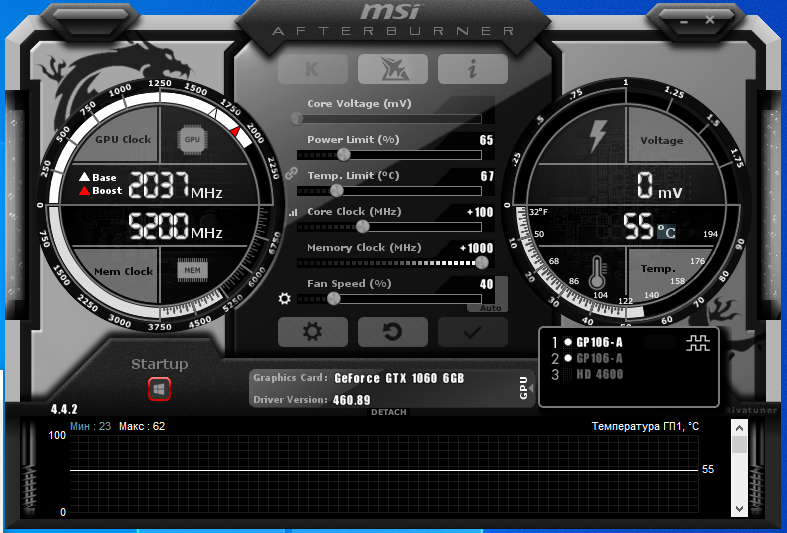Click the Power Limit value 65
Screen dimensions: 787x533
tap(486, 140)
